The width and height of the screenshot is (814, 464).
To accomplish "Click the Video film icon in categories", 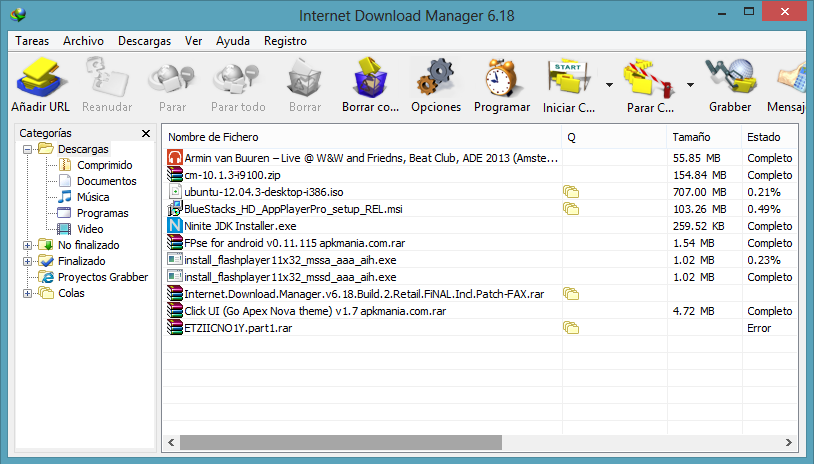I will [x=64, y=229].
